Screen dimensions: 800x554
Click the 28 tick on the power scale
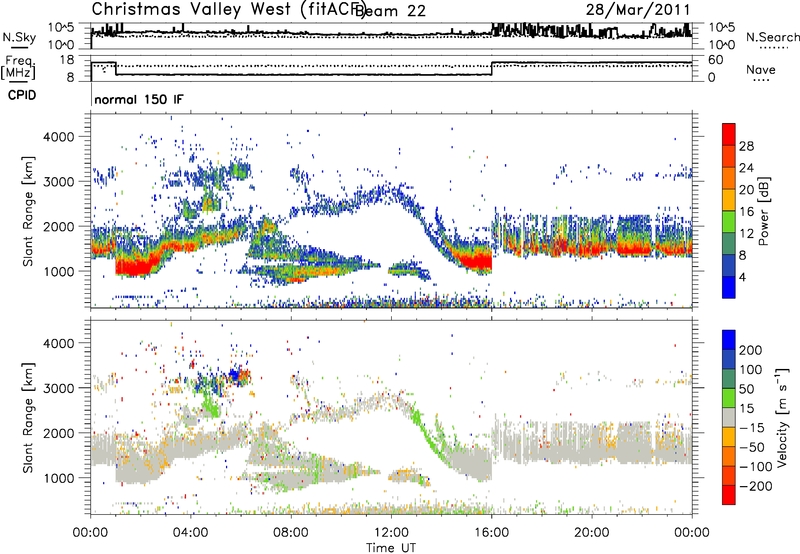[x=746, y=146]
